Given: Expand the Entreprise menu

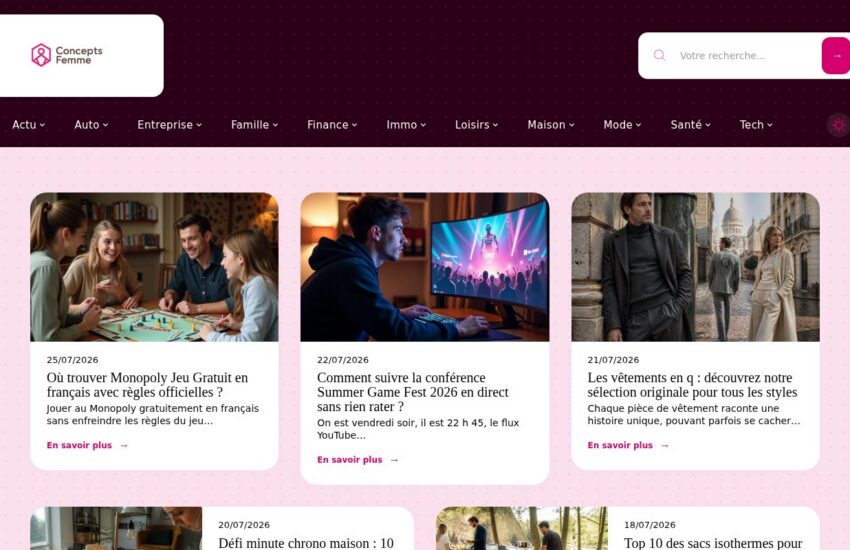Looking at the screenshot, I should coord(169,125).
